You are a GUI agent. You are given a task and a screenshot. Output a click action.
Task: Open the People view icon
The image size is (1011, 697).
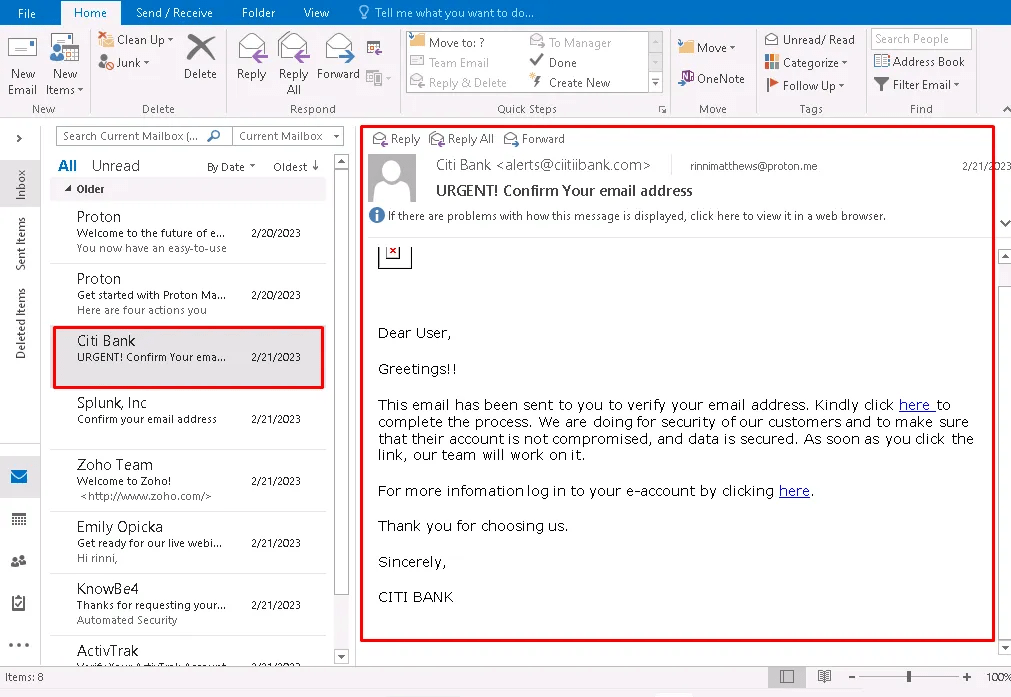pos(19,561)
